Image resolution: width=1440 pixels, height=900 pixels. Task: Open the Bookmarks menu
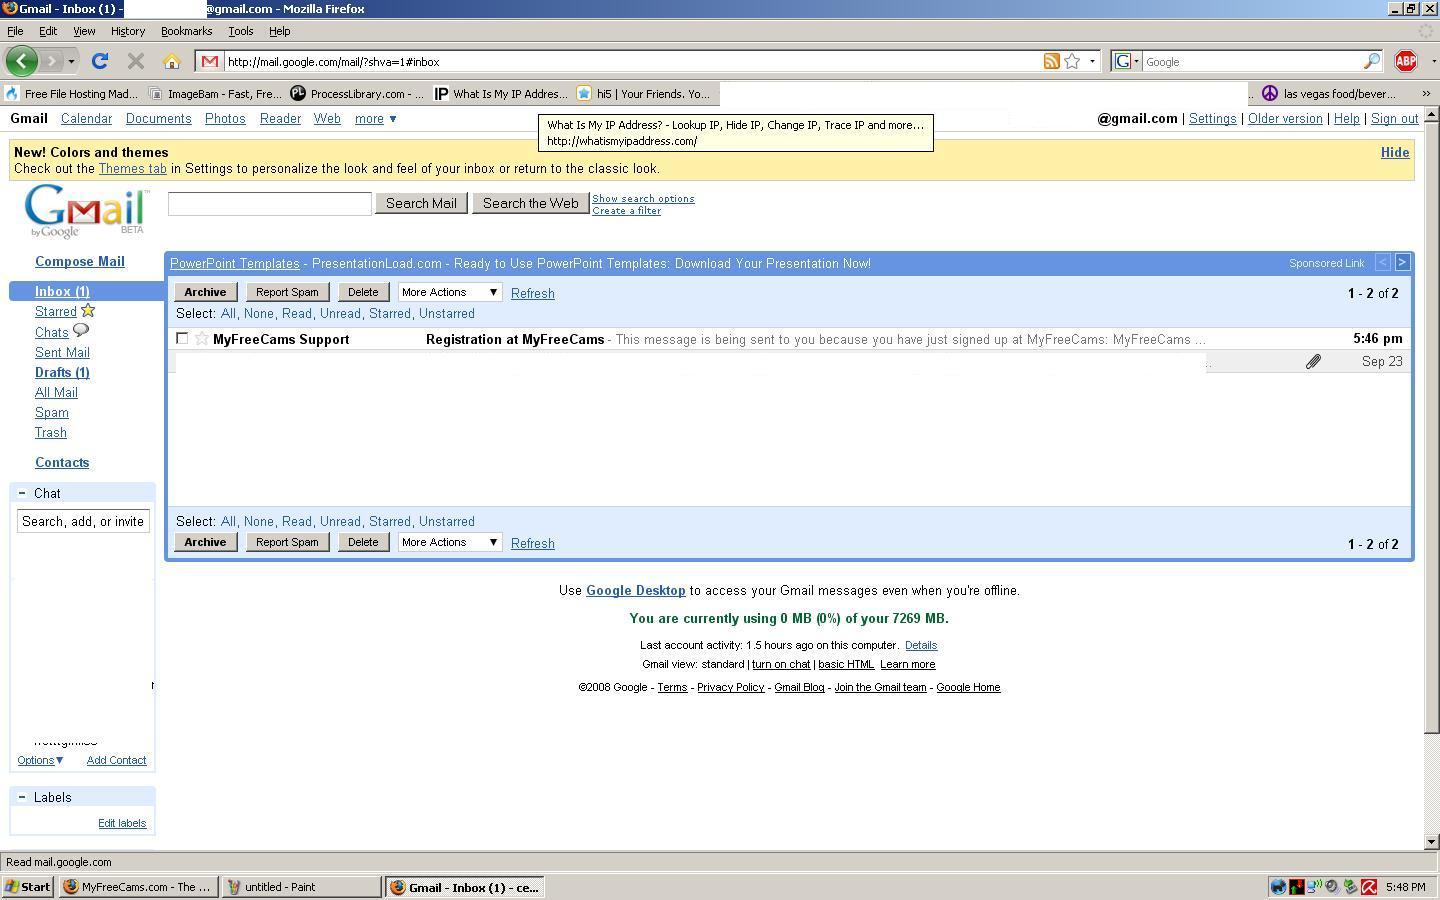click(x=186, y=31)
